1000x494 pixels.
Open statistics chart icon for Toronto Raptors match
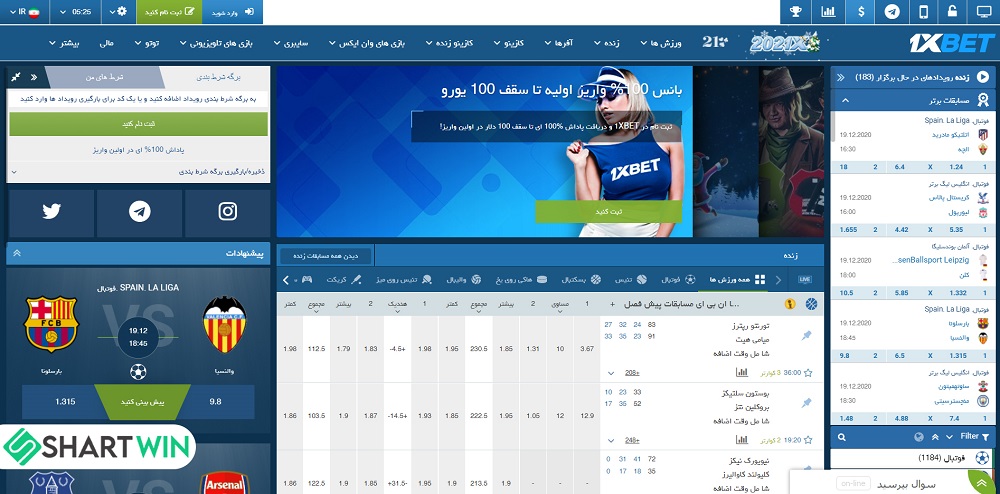point(742,372)
